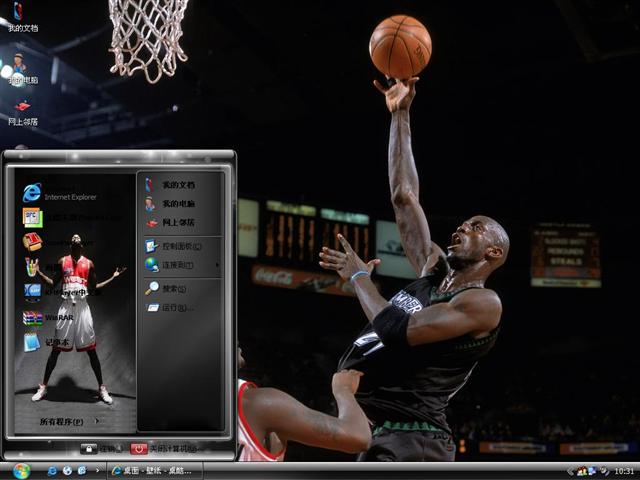The height and width of the screenshot is (480, 640).
Task: Launch WinRAR from the start menu
Action: [48, 318]
